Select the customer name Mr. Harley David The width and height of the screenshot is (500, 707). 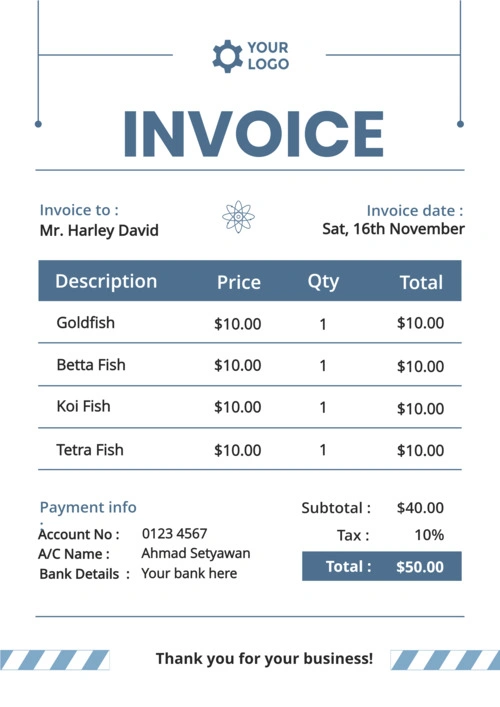pyautogui.click(x=99, y=230)
